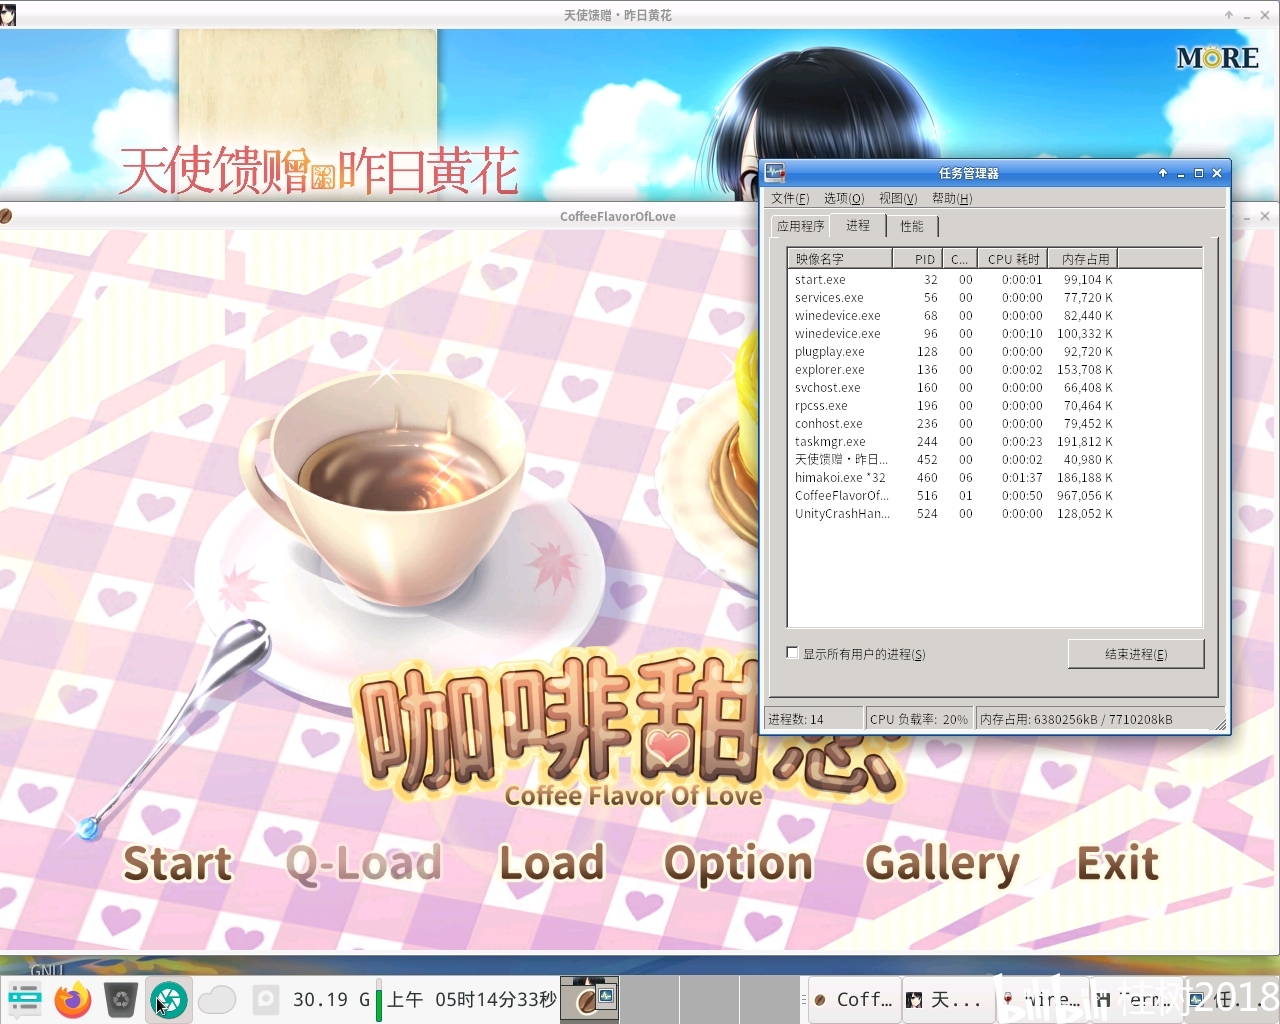This screenshot has height=1024, width=1280.
Task: Sort by the 映像名字 column header
Action: coord(840,259)
